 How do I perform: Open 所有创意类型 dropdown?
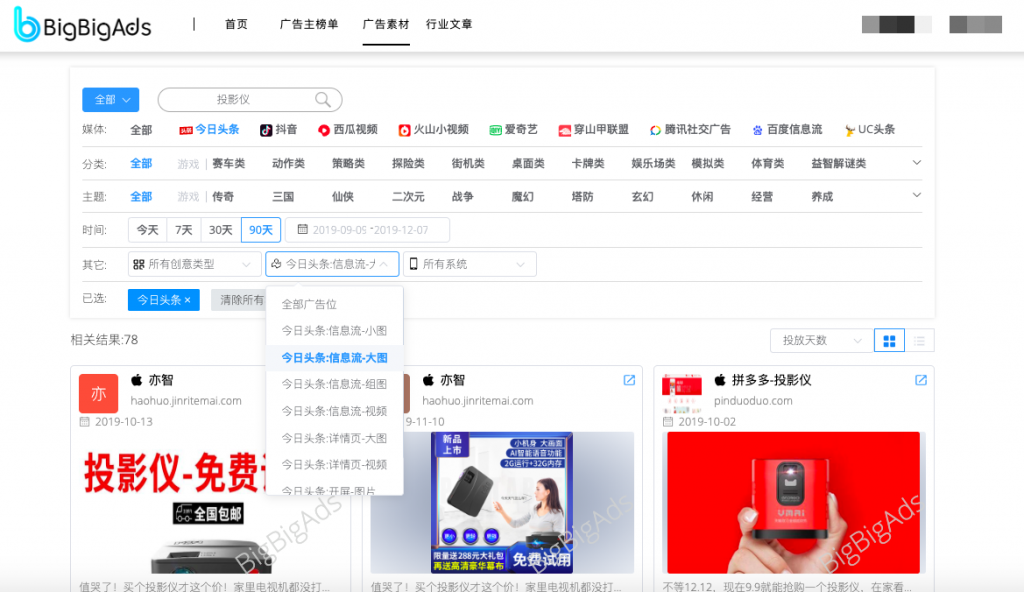tap(195, 264)
